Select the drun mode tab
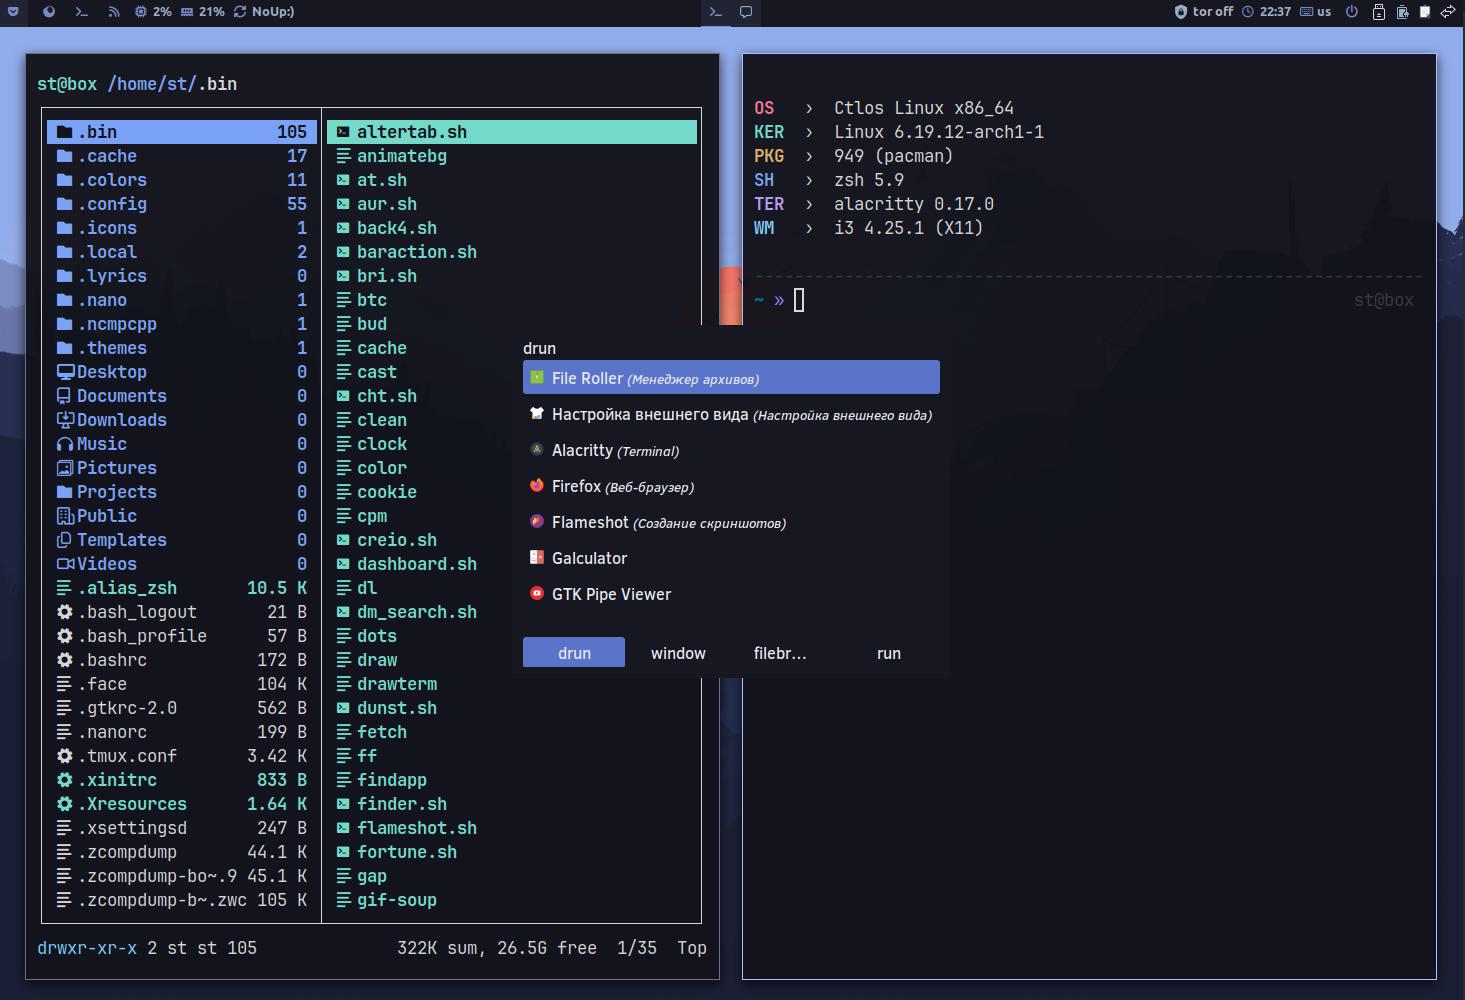Image resolution: width=1465 pixels, height=1000 pixels. click(574, 653)
